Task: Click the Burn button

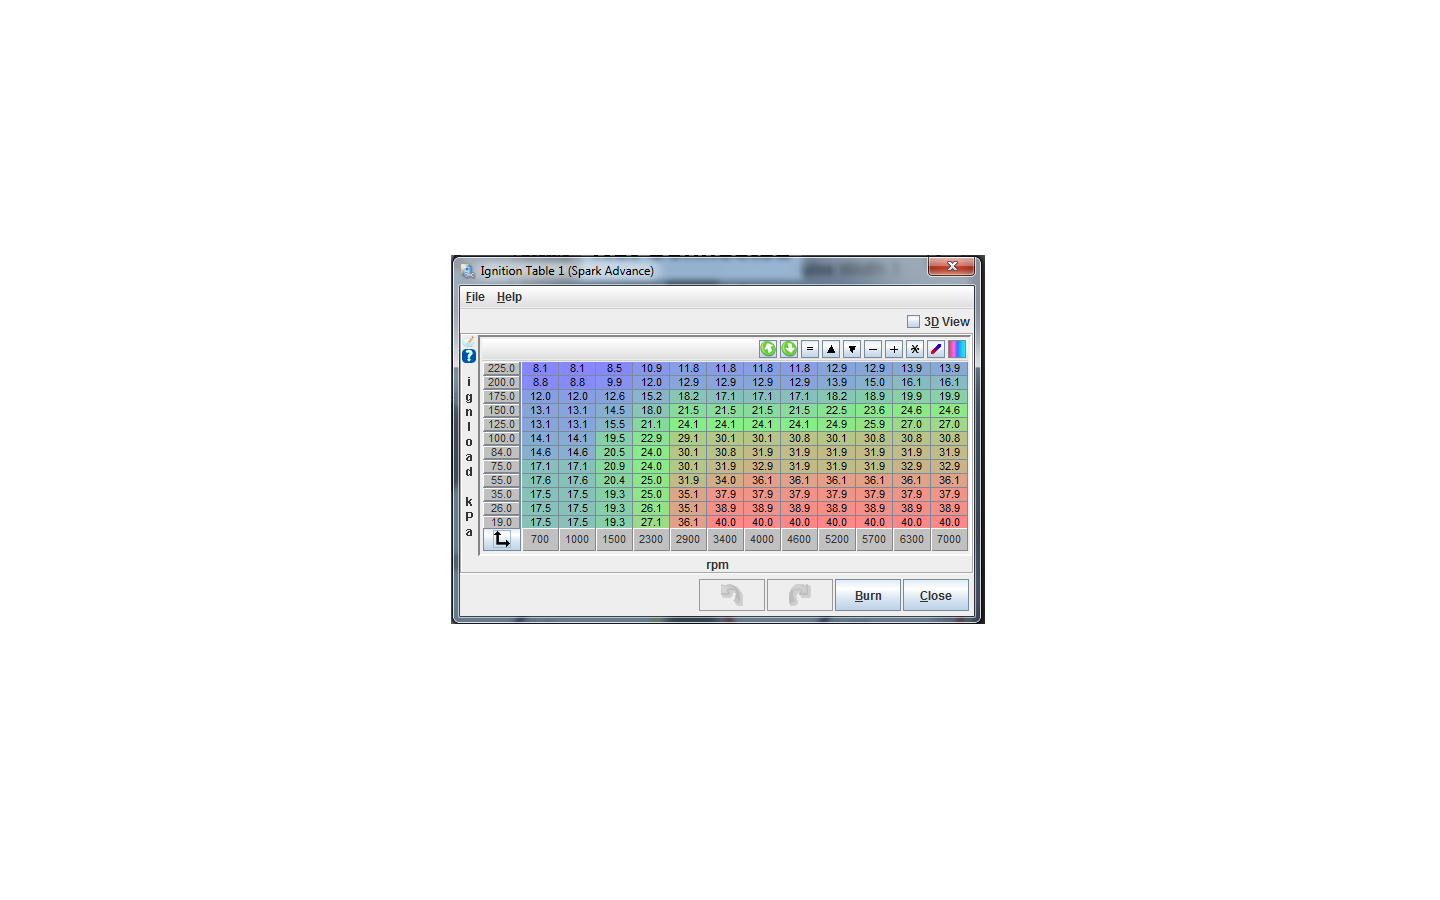Action: pos(867,595)
